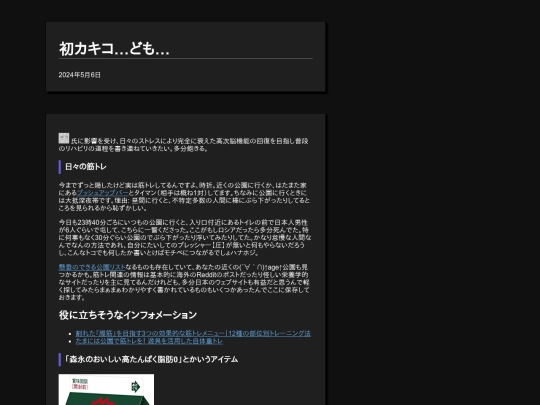Viewport: 540px width, 405px height.
Task: Open the たまには公園で筋トレを！遊具を活用した自体重トレ link
Action: 149,341
